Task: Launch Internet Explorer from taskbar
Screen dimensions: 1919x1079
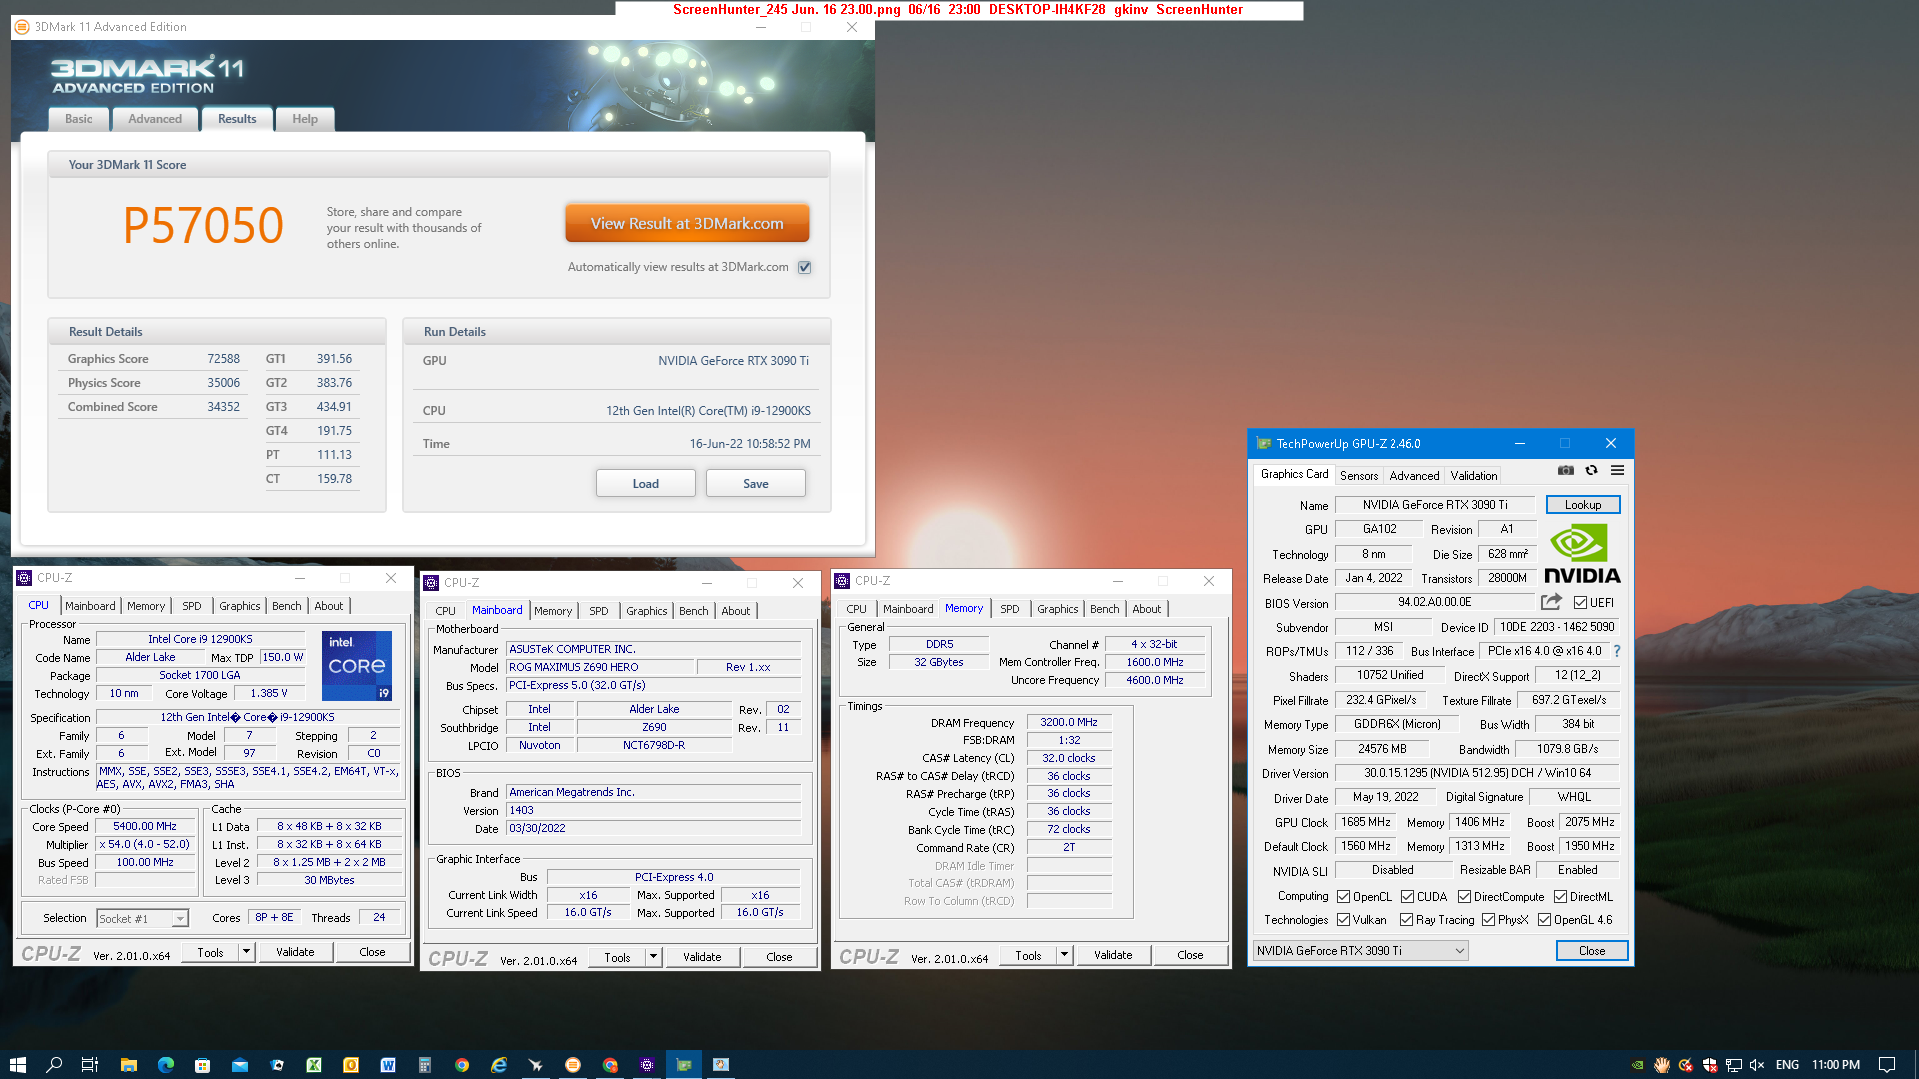Action: tap(499, 1065)
